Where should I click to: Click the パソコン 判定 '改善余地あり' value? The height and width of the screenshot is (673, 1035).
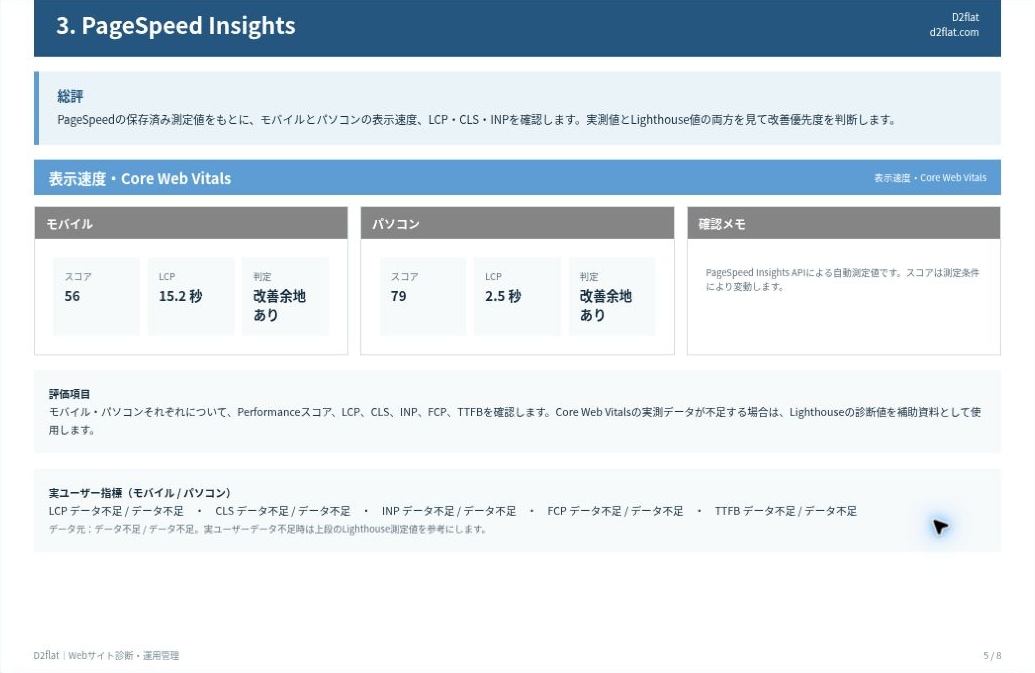(x=606, y=305)
